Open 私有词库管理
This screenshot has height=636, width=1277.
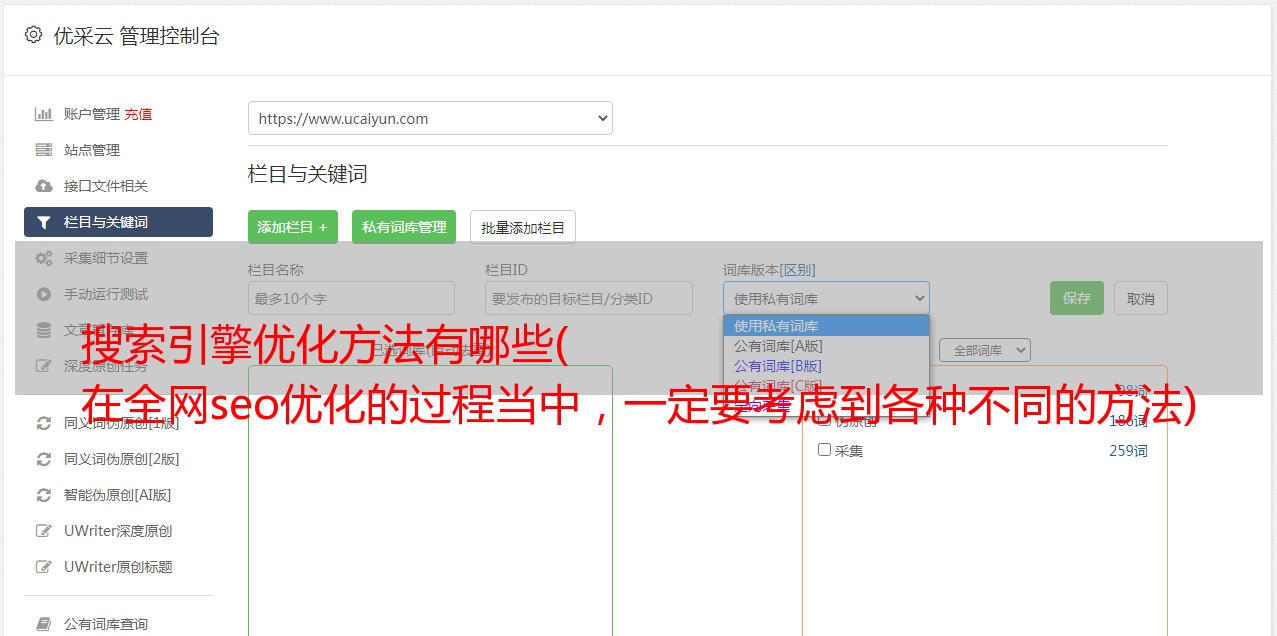404,227
